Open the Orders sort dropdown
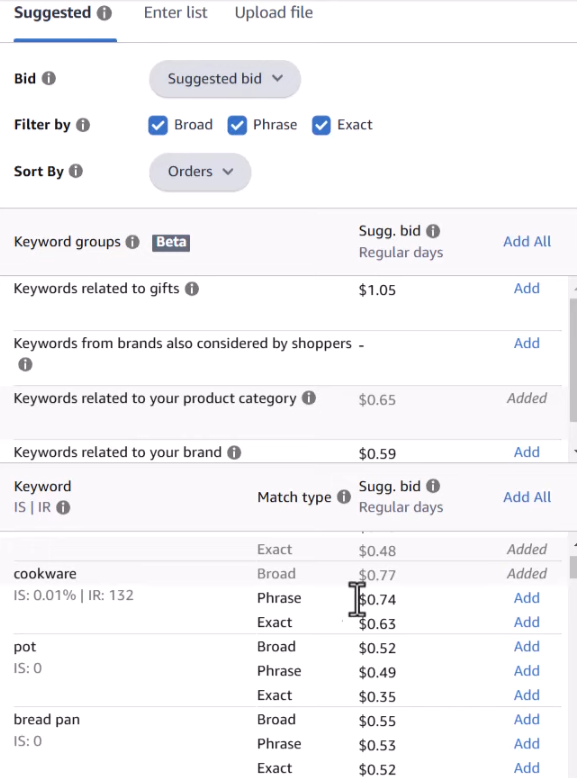The image size is (577, 778). [200, 171]
